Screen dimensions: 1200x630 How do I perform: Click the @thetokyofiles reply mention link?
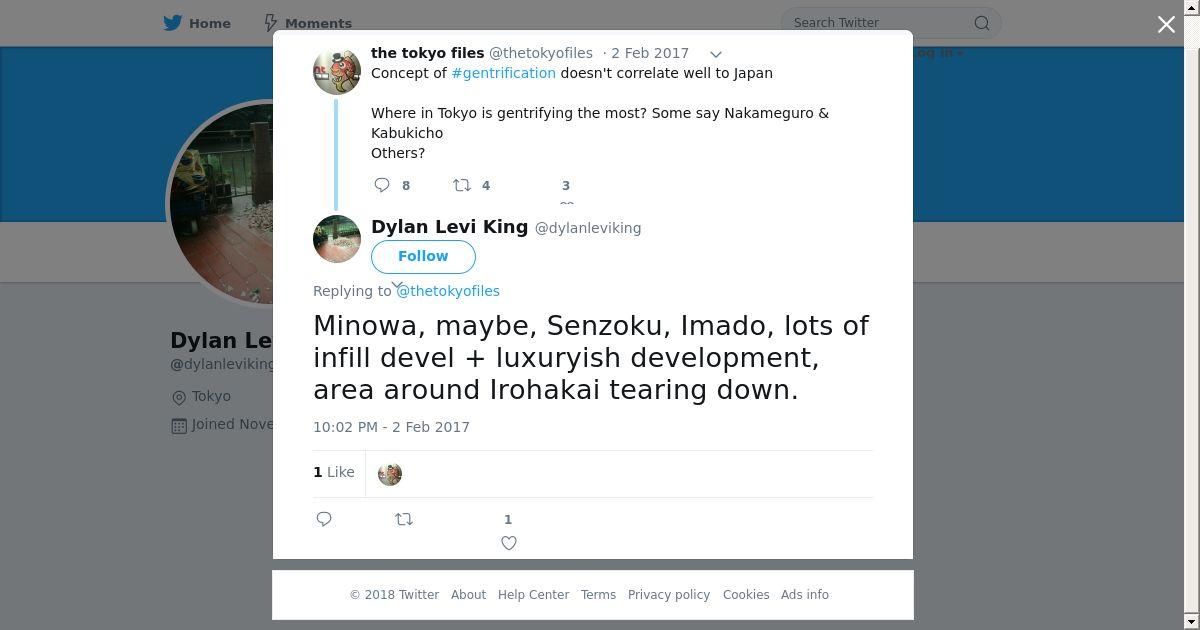(x=448, y=291)
